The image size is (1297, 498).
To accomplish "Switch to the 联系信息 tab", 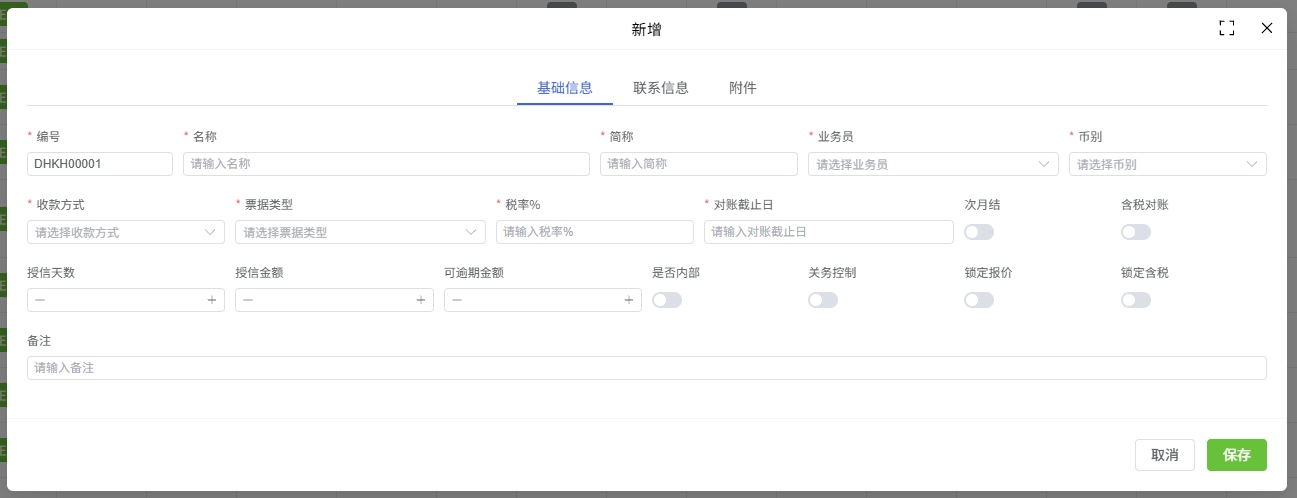I will tap(661, 88).
